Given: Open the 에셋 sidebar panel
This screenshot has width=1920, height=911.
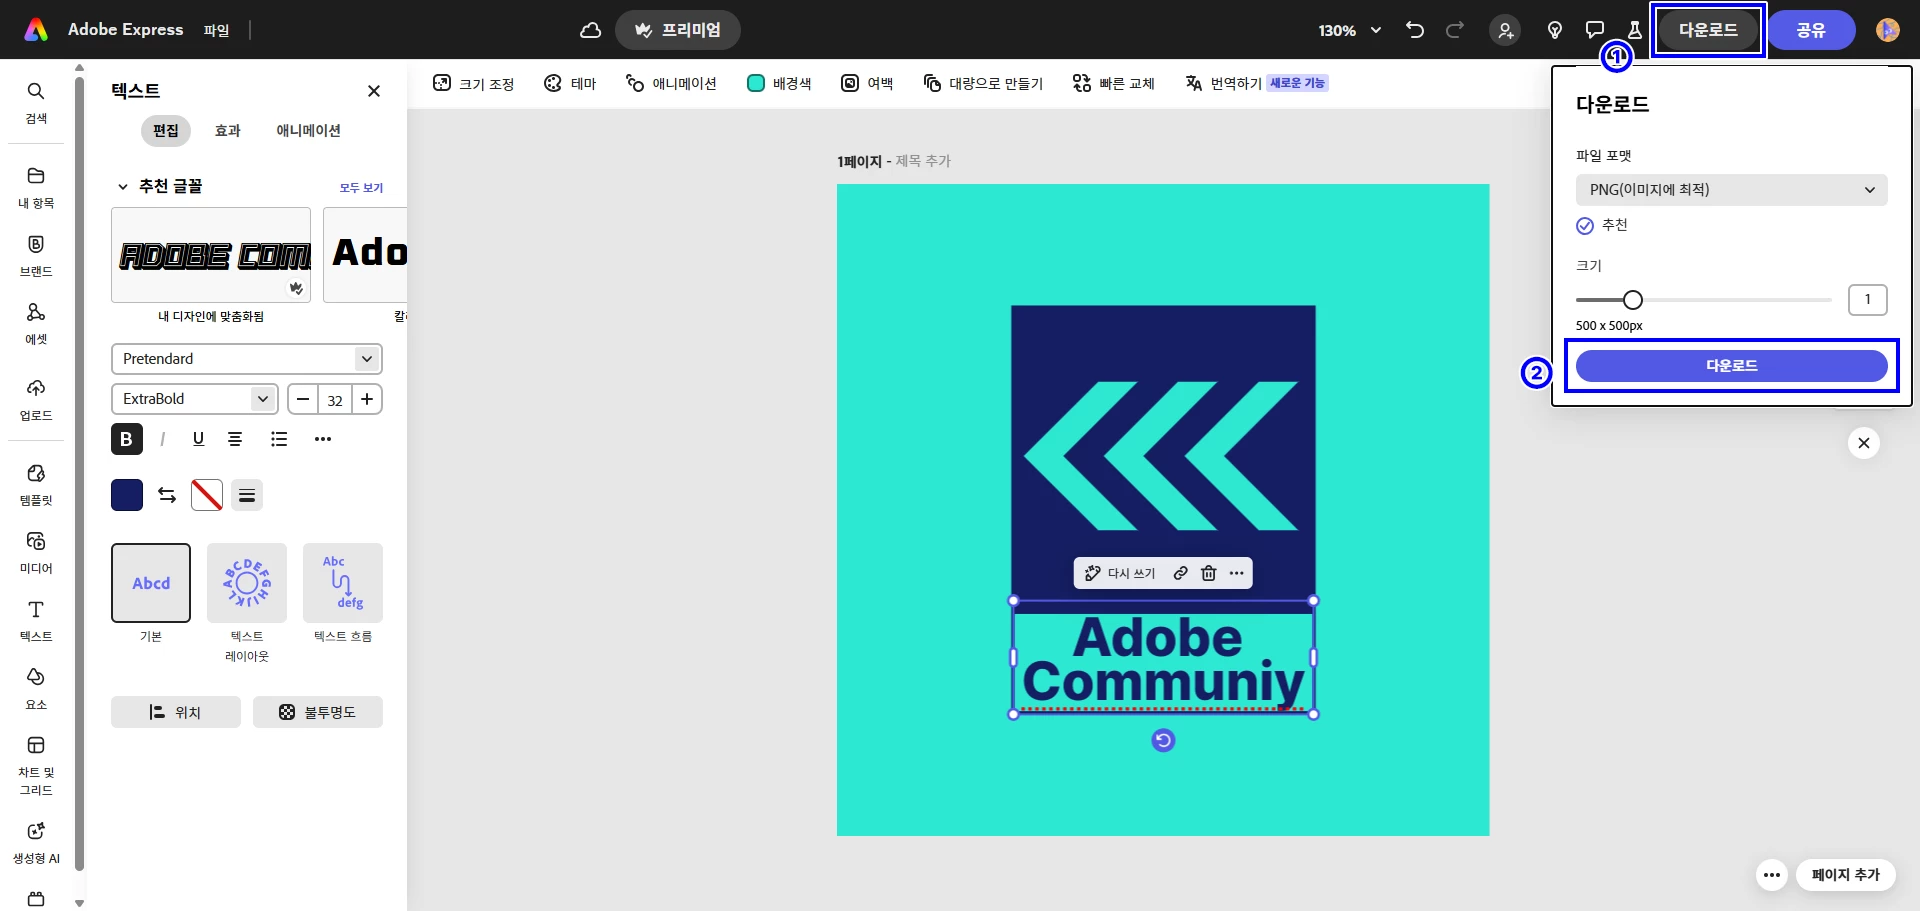Looking at the screenshot, I should tap(36, 324).
